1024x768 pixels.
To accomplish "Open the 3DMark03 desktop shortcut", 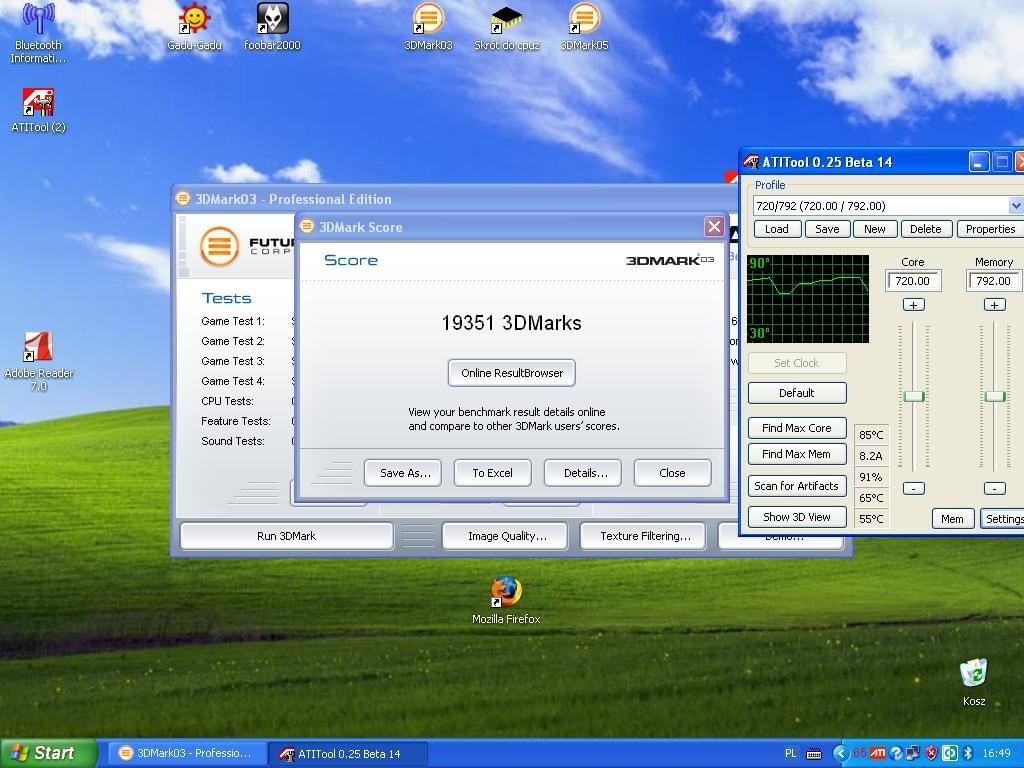I will pyautogui.click(x=428, y=27).
